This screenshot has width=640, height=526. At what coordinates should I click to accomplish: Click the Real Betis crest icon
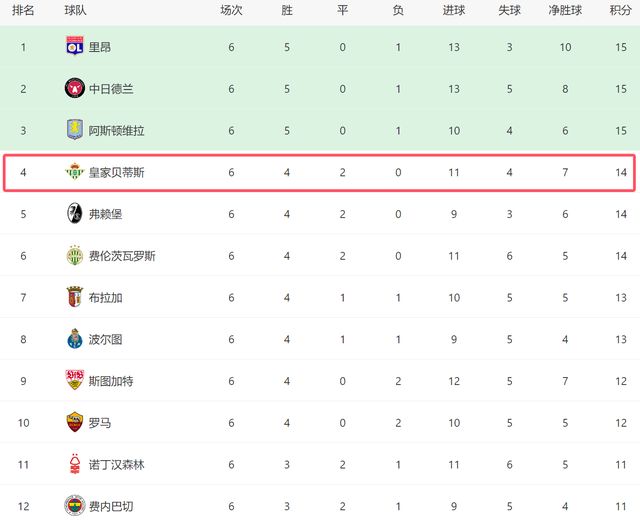(74, 172)
